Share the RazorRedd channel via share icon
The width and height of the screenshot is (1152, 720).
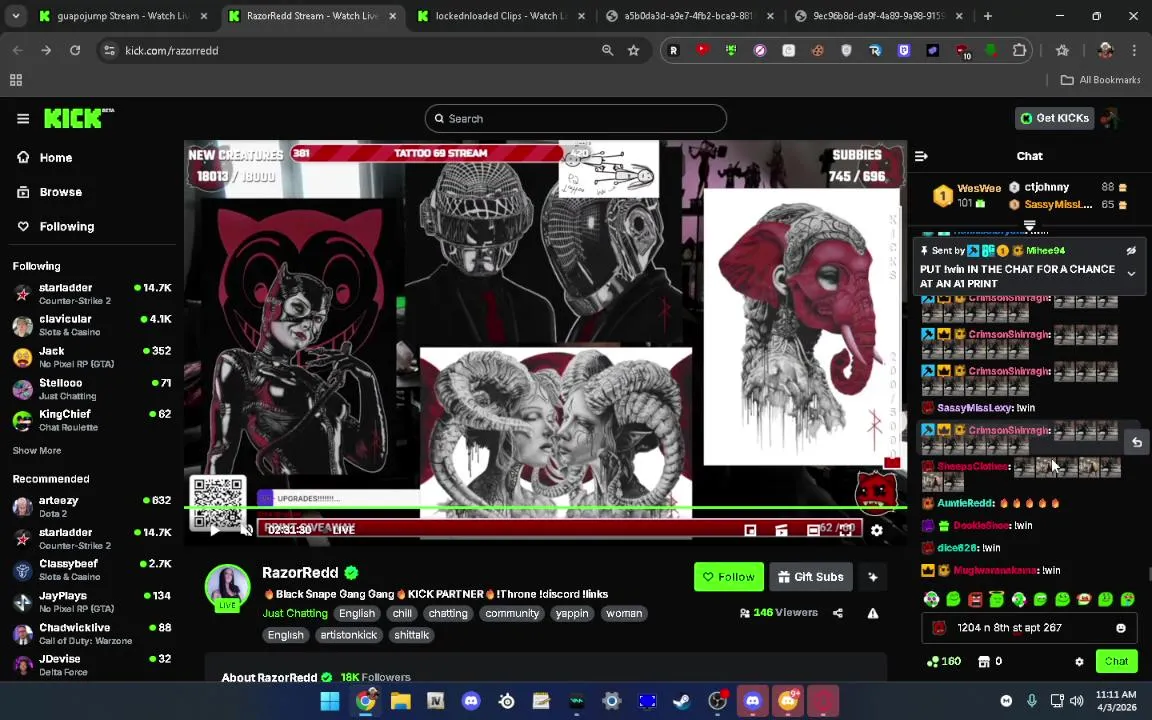click(x=838, y=613)
